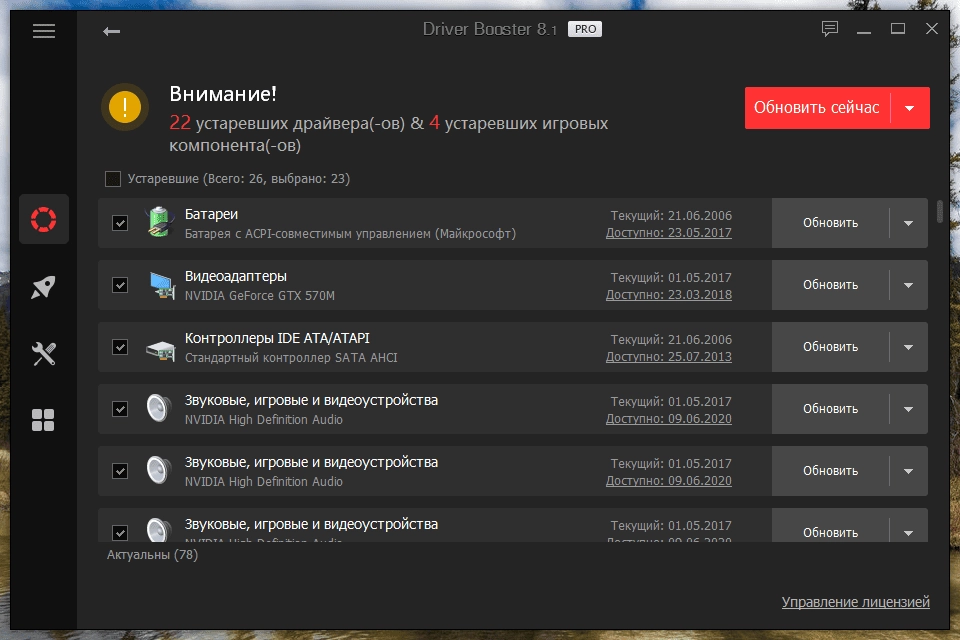Screen dimensions: 960x640
Task: Uncheck first NVIDIA High Definition Audio checkbox
Action: [120, 408]
